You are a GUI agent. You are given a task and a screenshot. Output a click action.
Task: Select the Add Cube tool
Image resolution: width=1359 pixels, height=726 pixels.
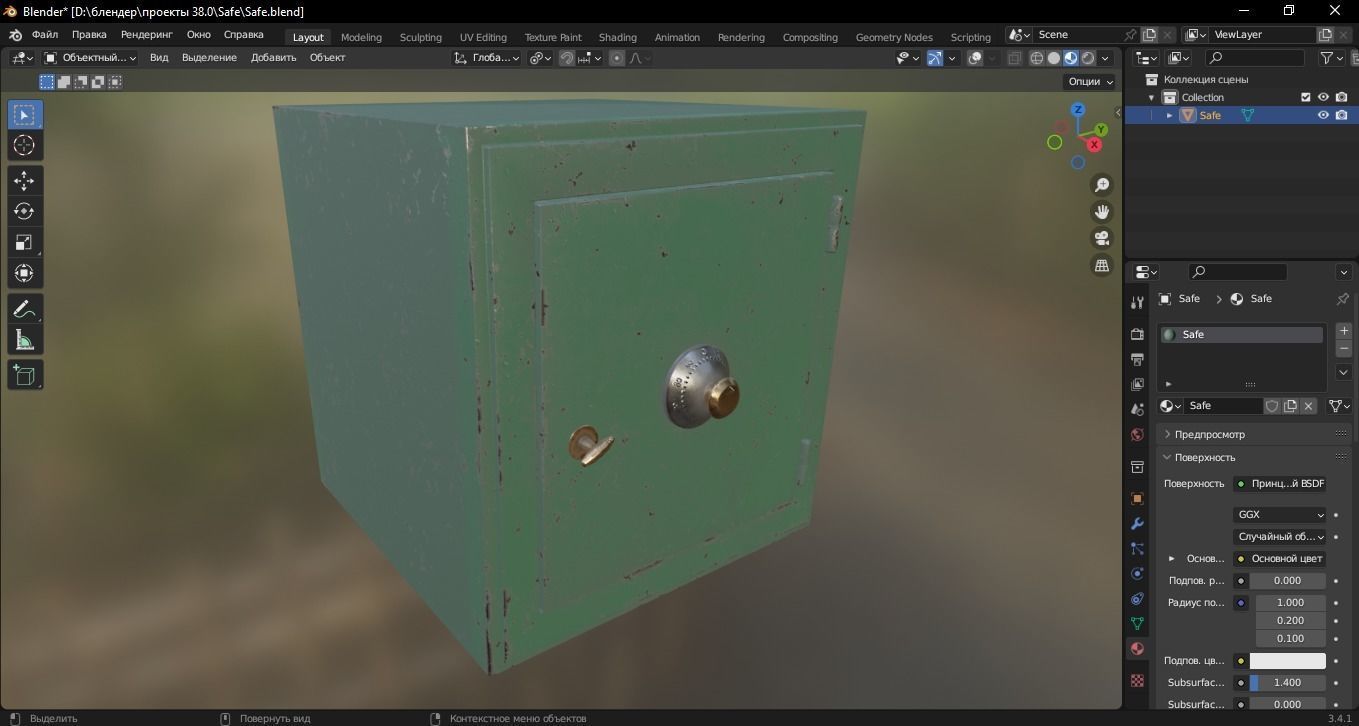point(25,375)
